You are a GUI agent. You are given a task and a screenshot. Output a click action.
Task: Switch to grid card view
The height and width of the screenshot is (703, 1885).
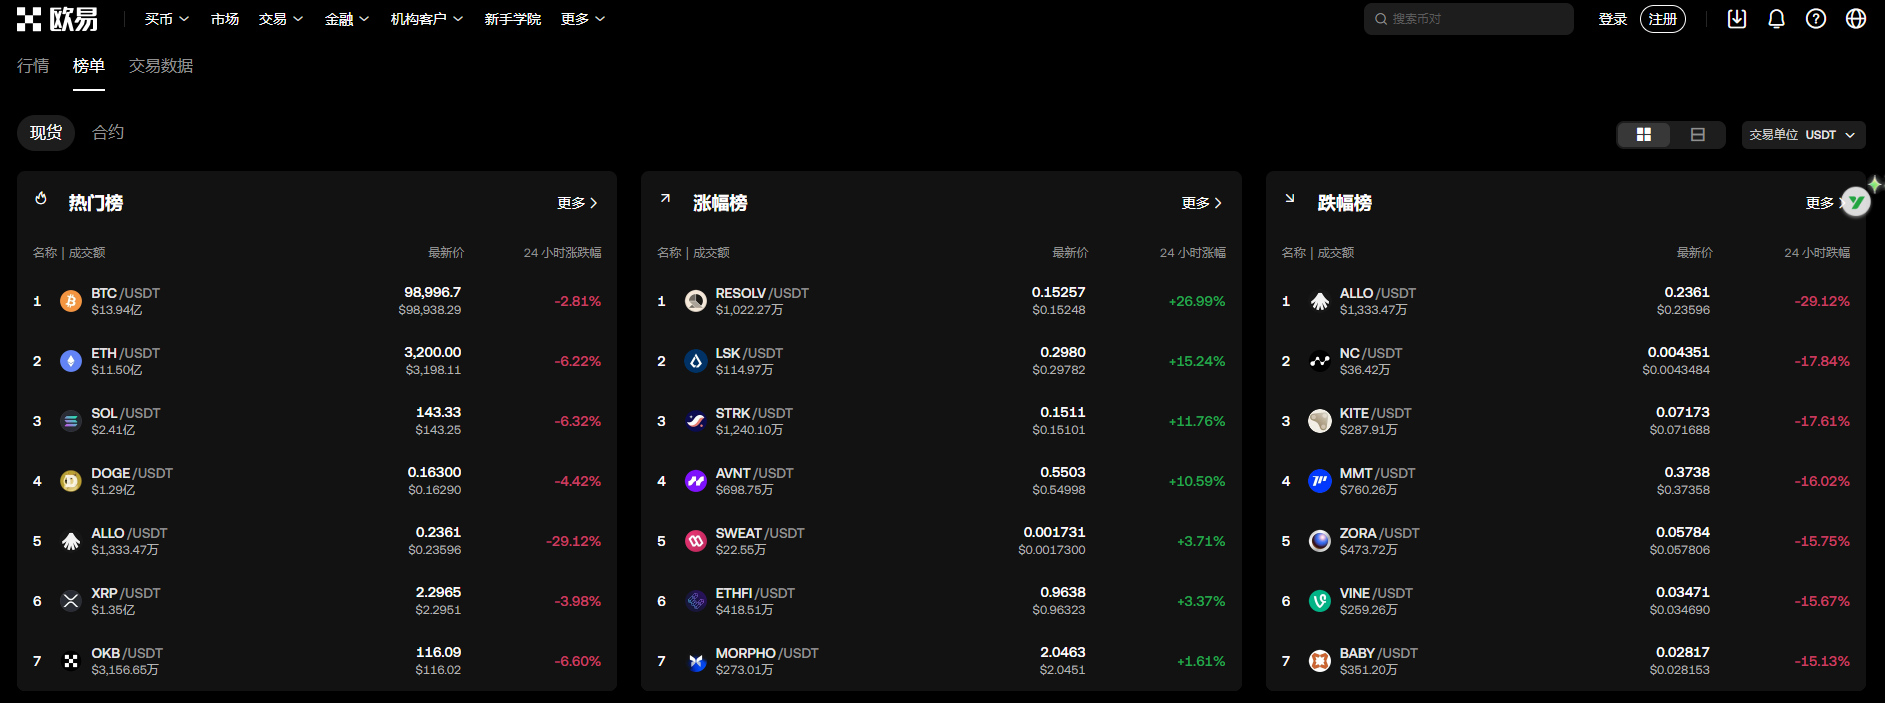[1643, 135]
